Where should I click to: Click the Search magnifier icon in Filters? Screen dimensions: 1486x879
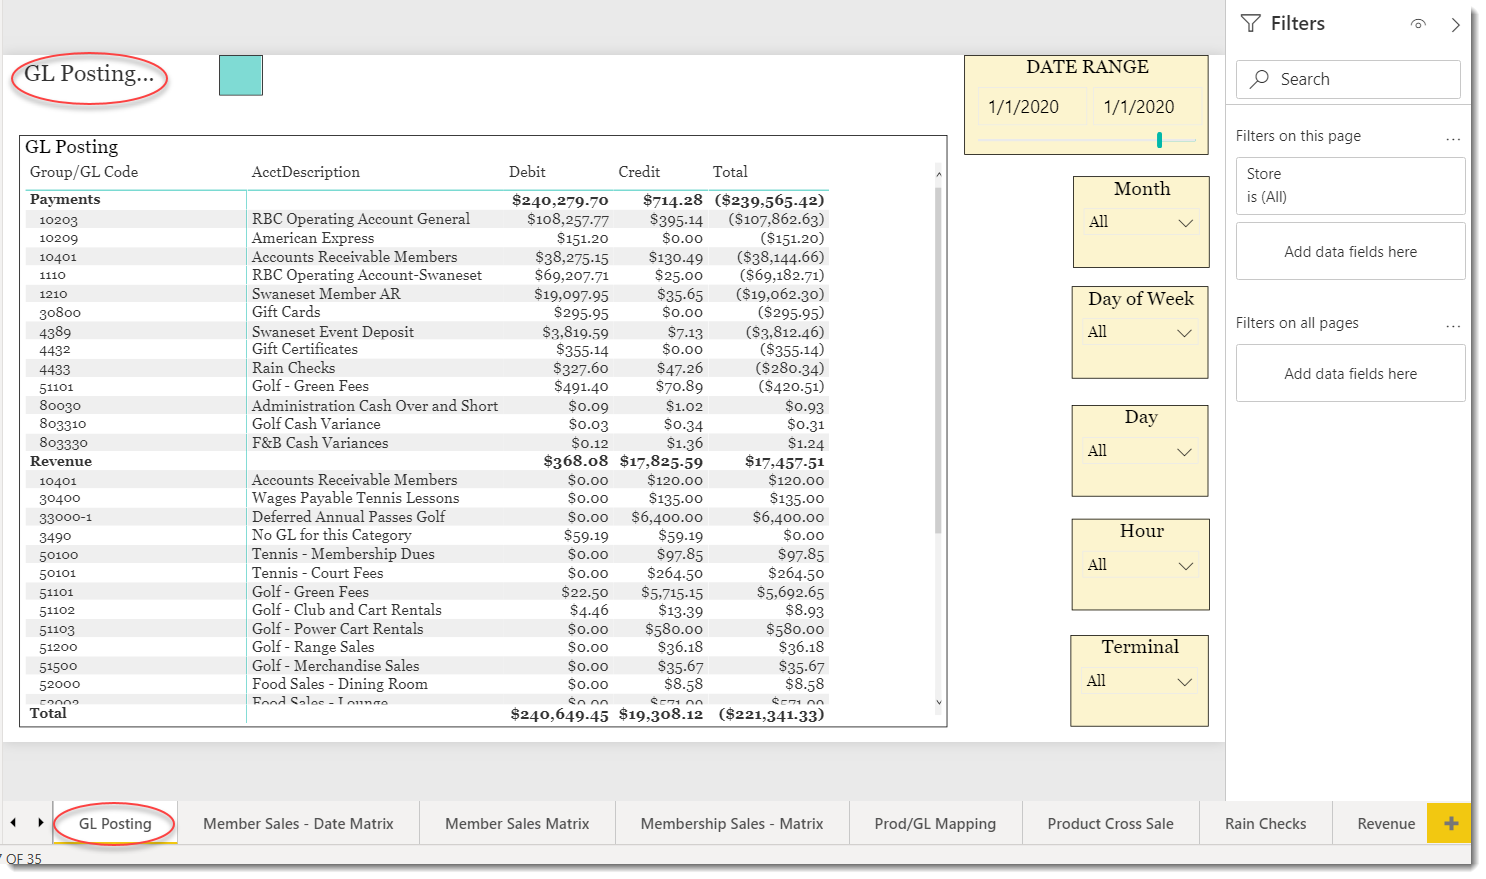(x=1260, y=79)
